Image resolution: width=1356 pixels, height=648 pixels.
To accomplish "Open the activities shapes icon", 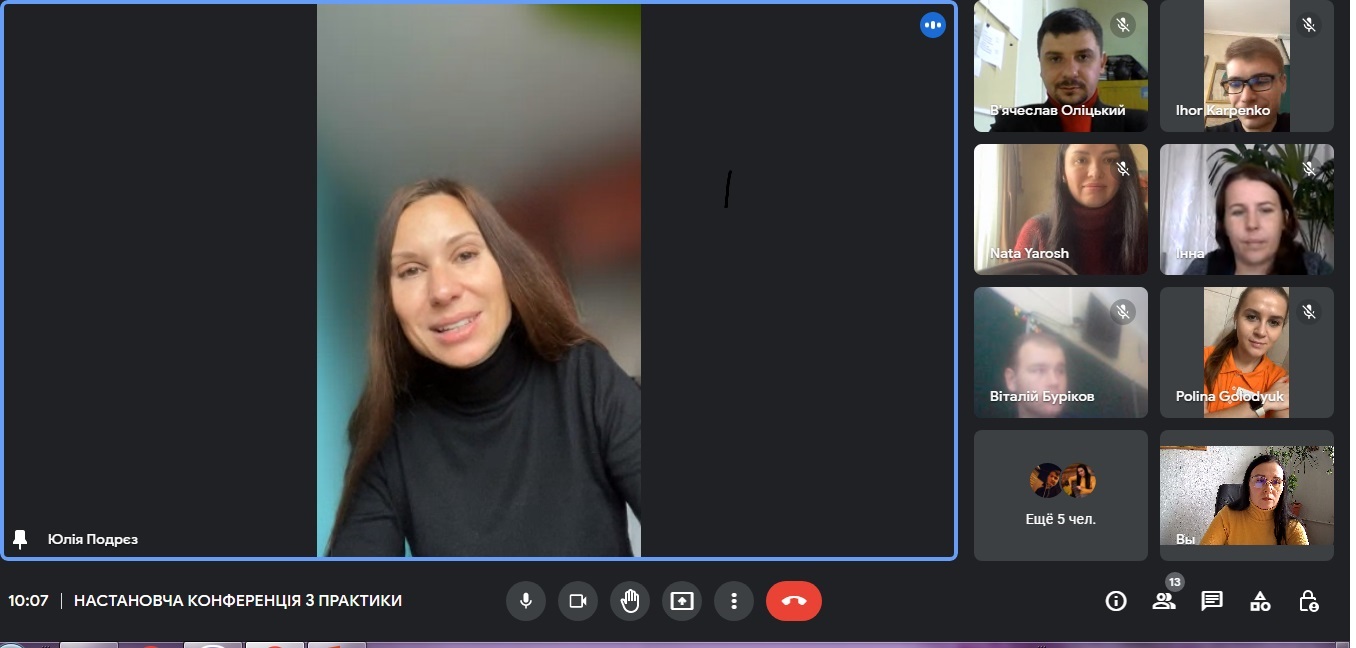I will (x=1260, y=601).
